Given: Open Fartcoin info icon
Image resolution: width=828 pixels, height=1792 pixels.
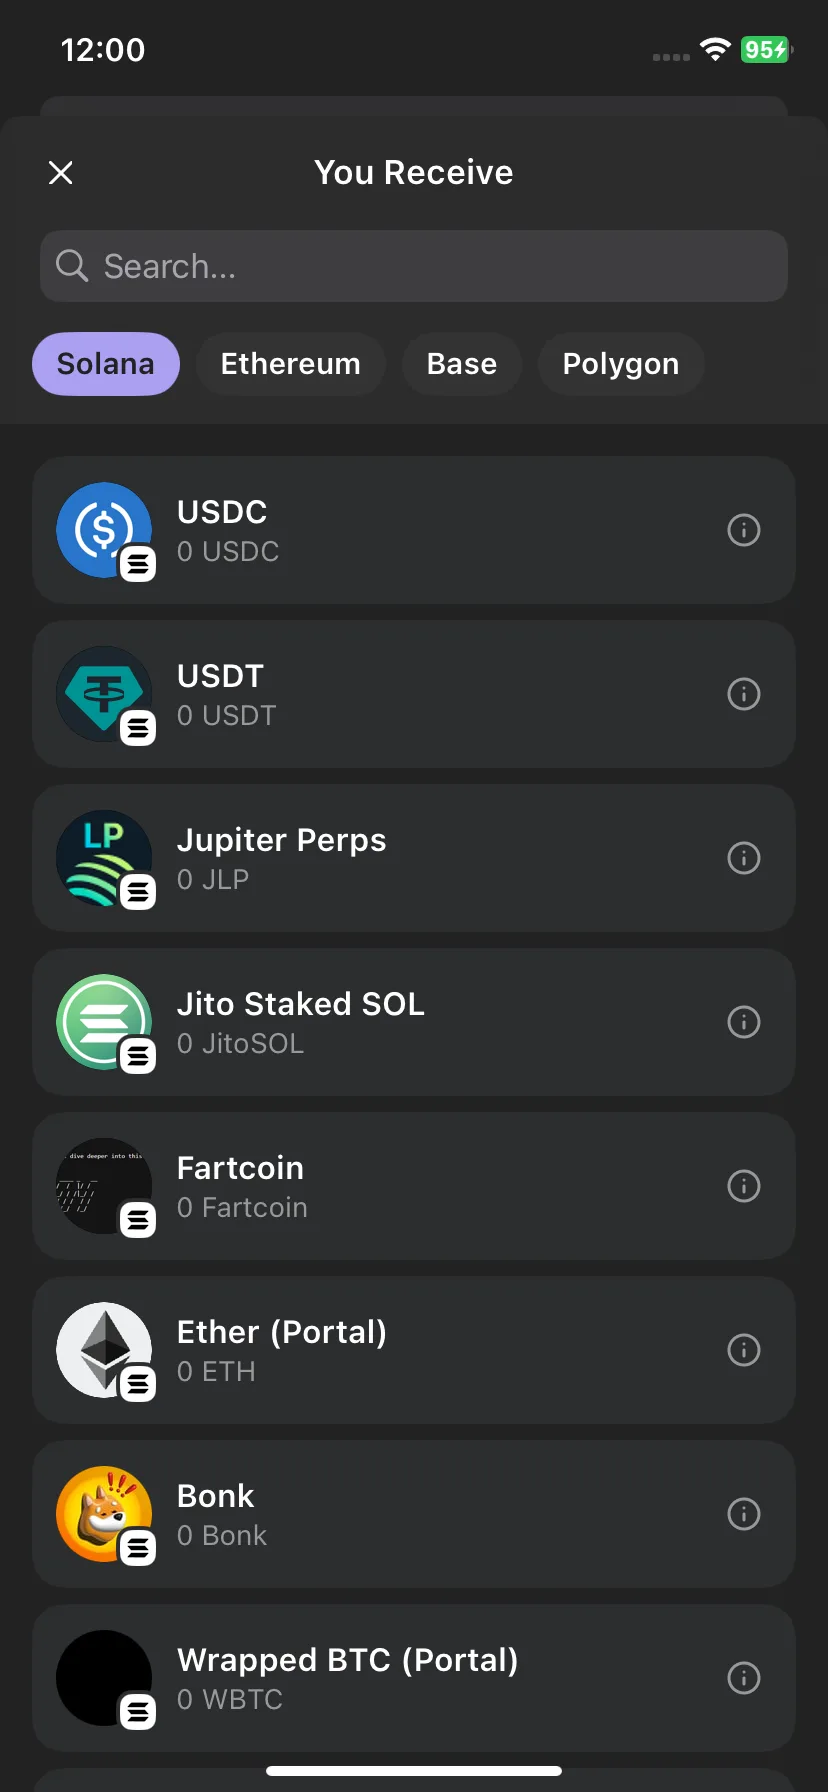Looking at the screenshot, I should pos(743,1186).
